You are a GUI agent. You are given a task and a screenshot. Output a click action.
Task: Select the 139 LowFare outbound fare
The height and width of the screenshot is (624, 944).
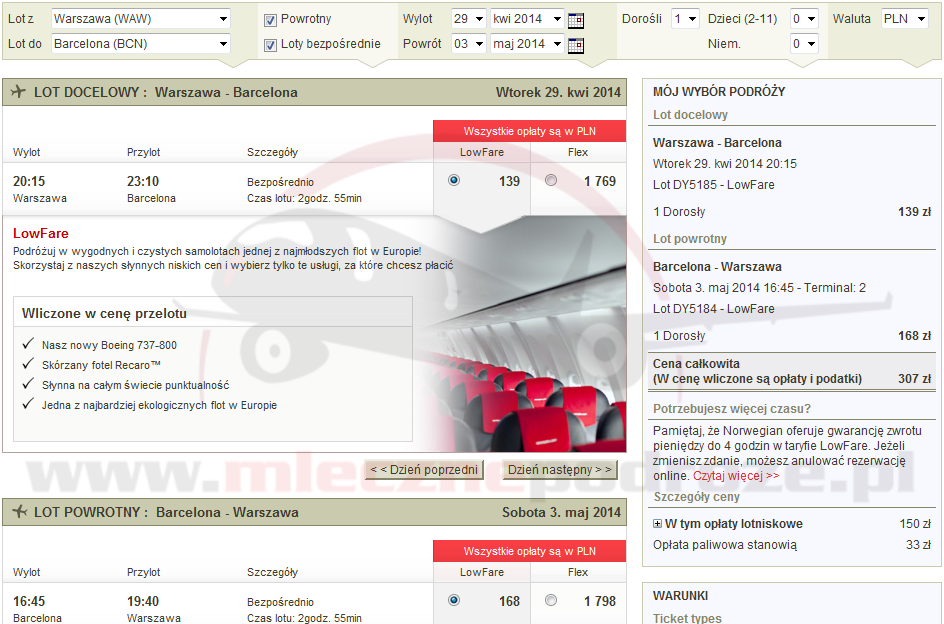tap(454, 181)
